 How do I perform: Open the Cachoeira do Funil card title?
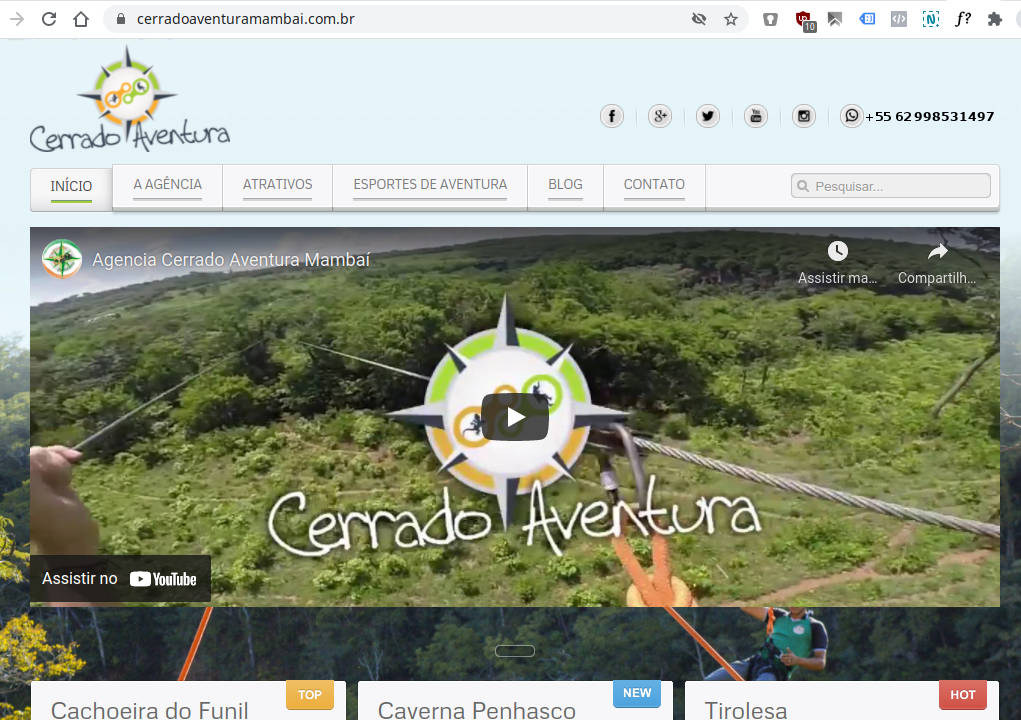[x=149, y=710]
